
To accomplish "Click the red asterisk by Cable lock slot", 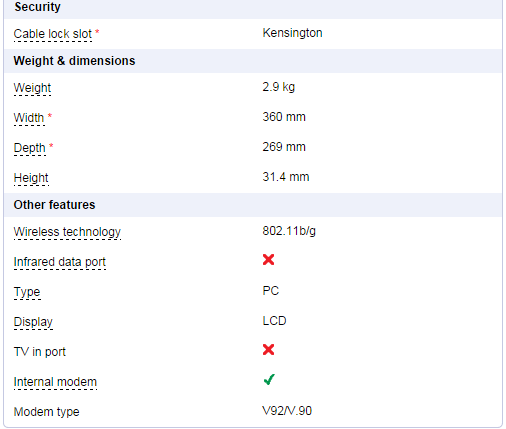I will [x=97, y=31].
